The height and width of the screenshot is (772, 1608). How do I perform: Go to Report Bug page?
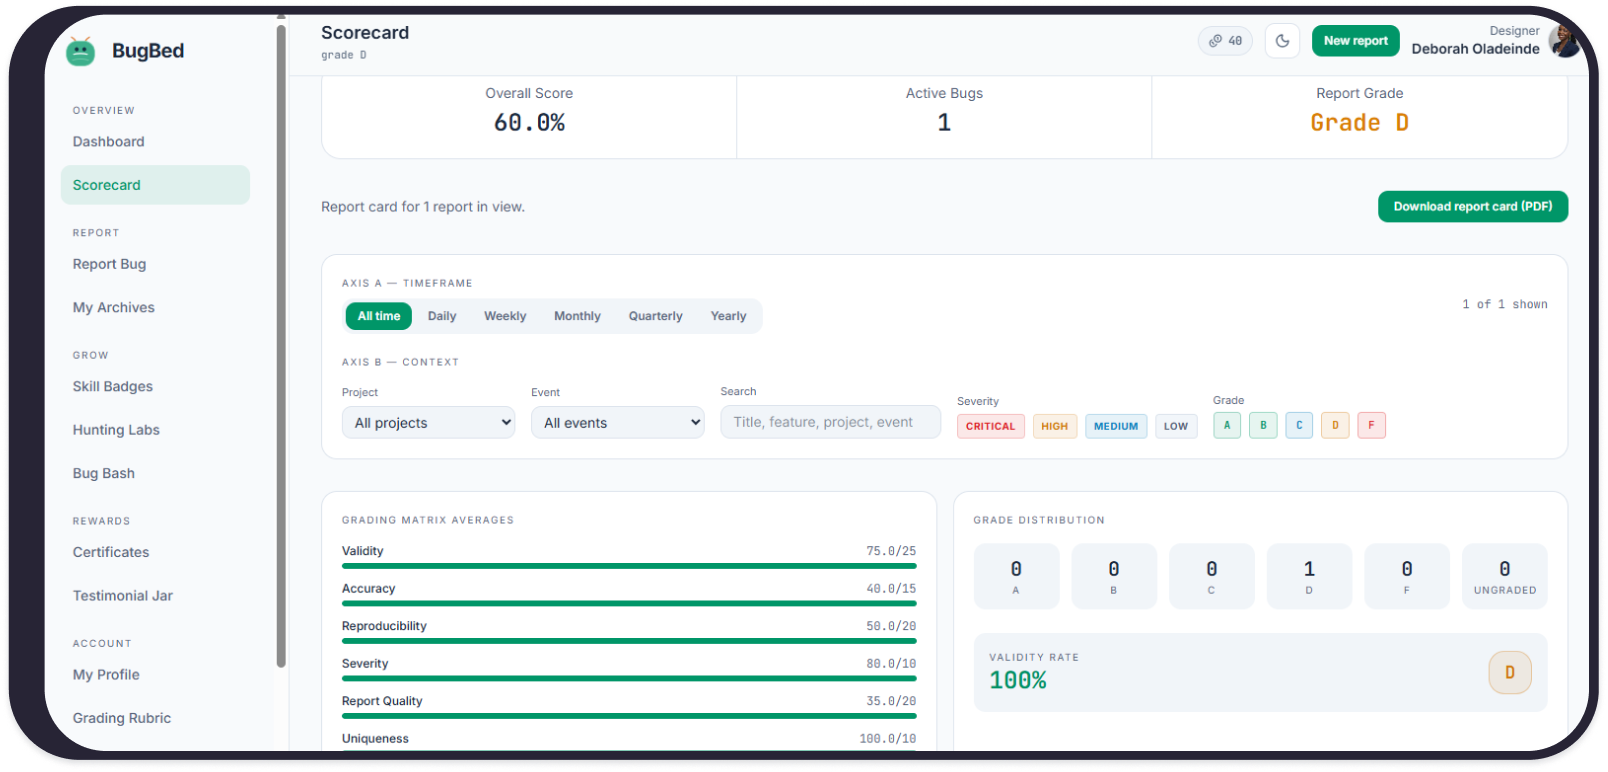tap(109, 264)
